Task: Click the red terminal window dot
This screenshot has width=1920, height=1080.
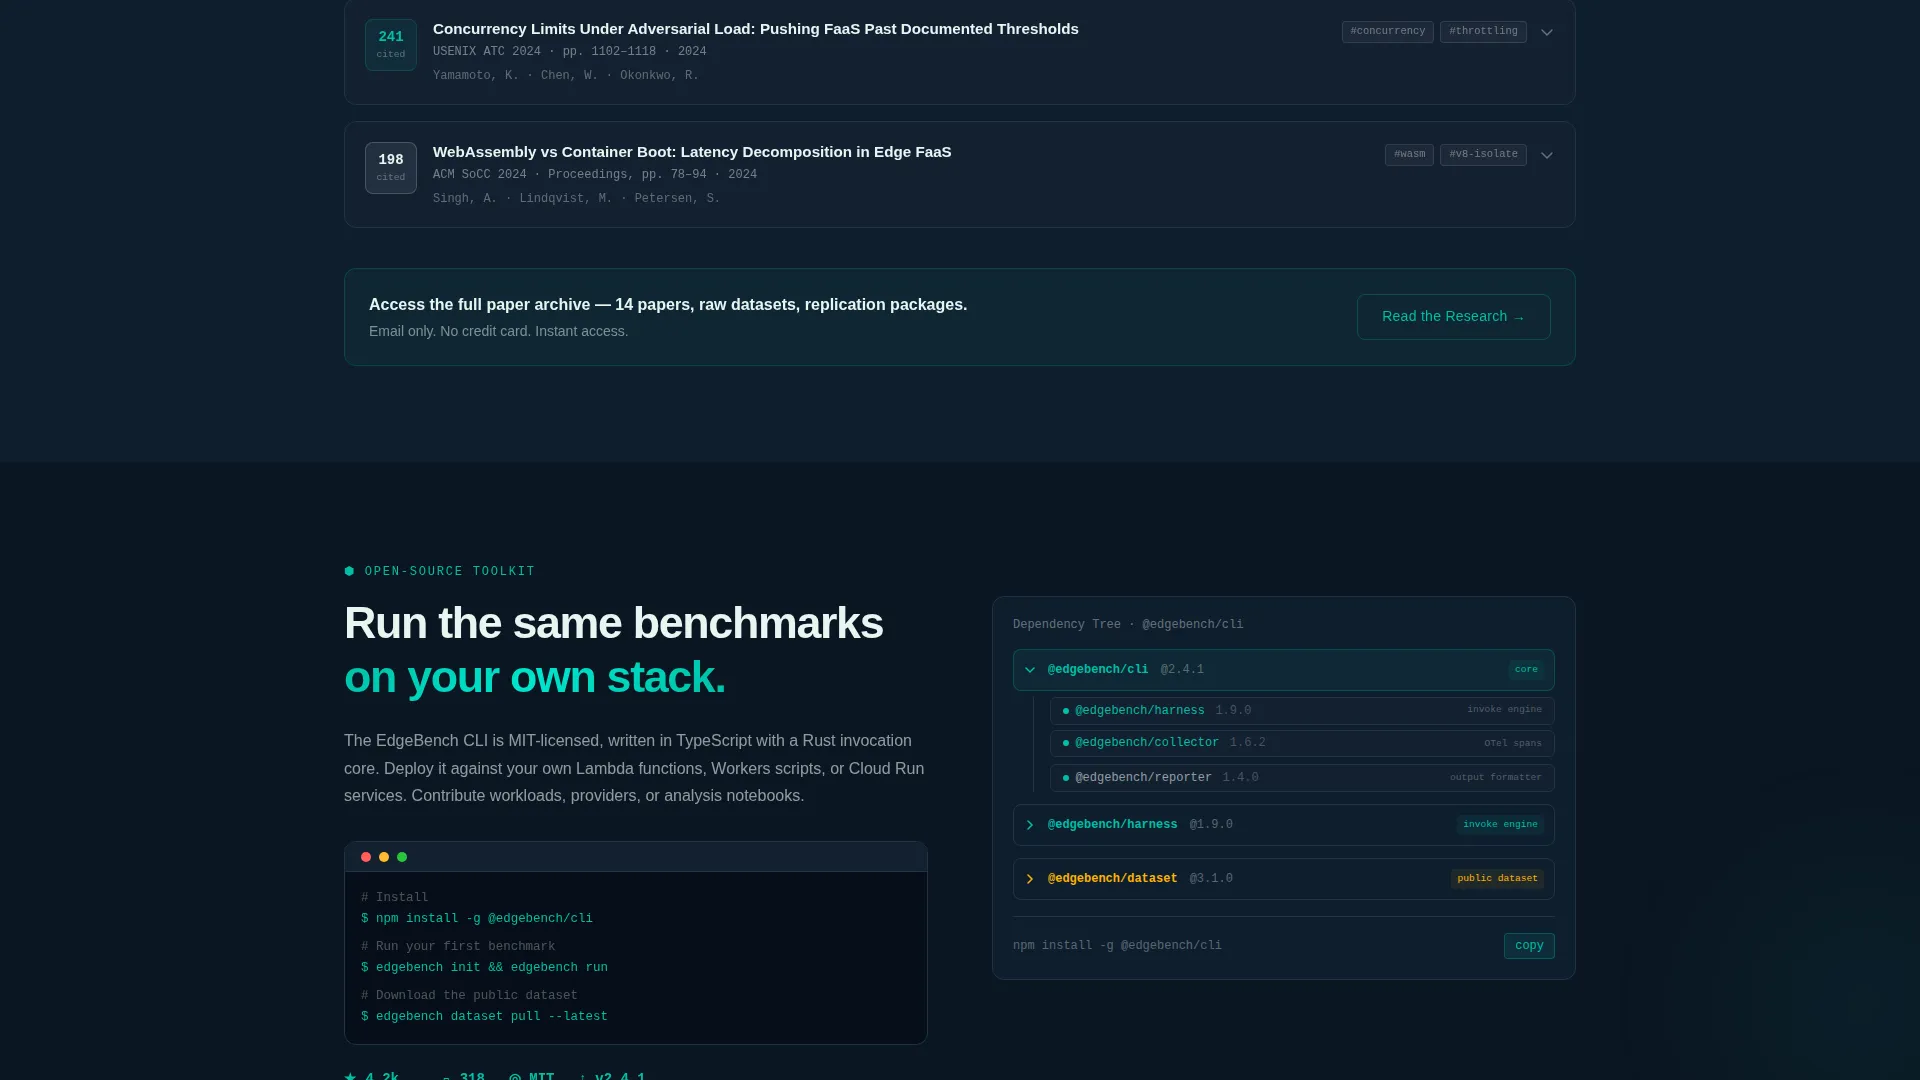Action: pos(366,857)
